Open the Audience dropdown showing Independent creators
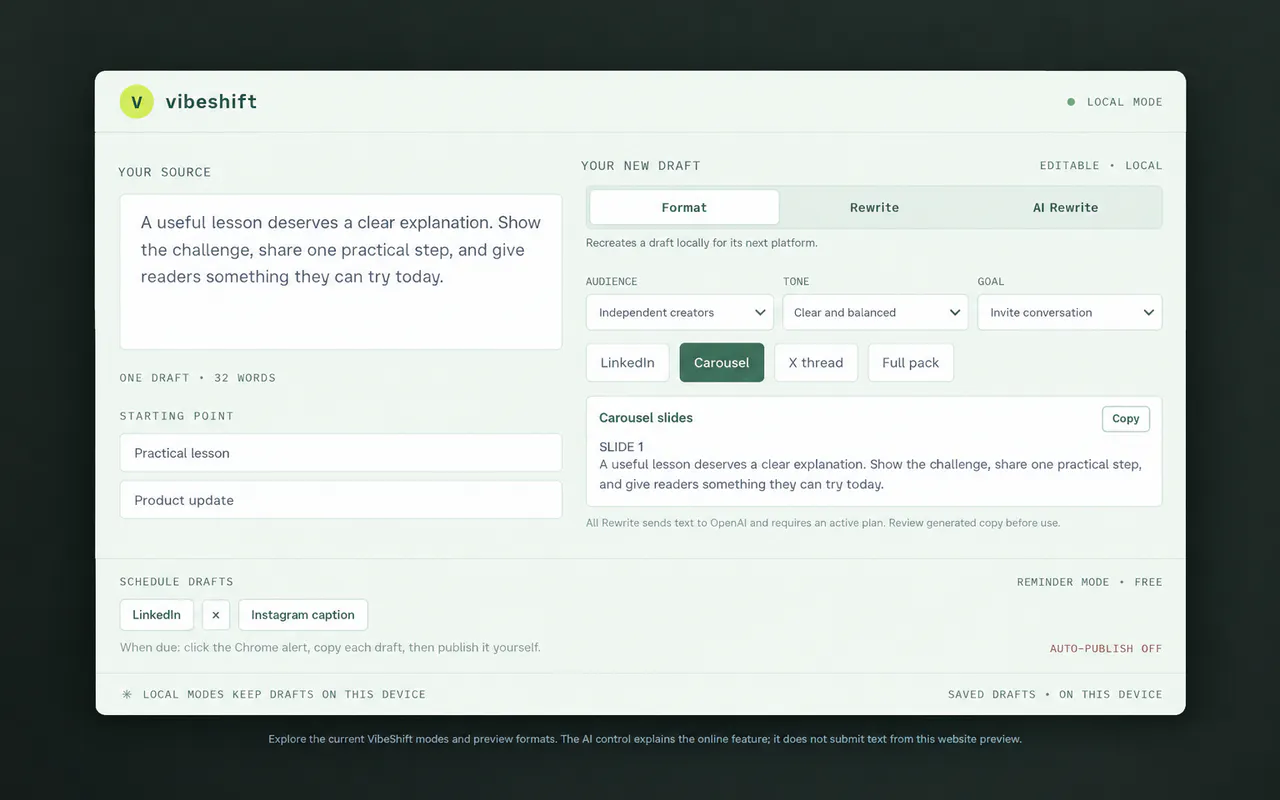Screen dimensions: 1280x800 (x=680, y=312)
